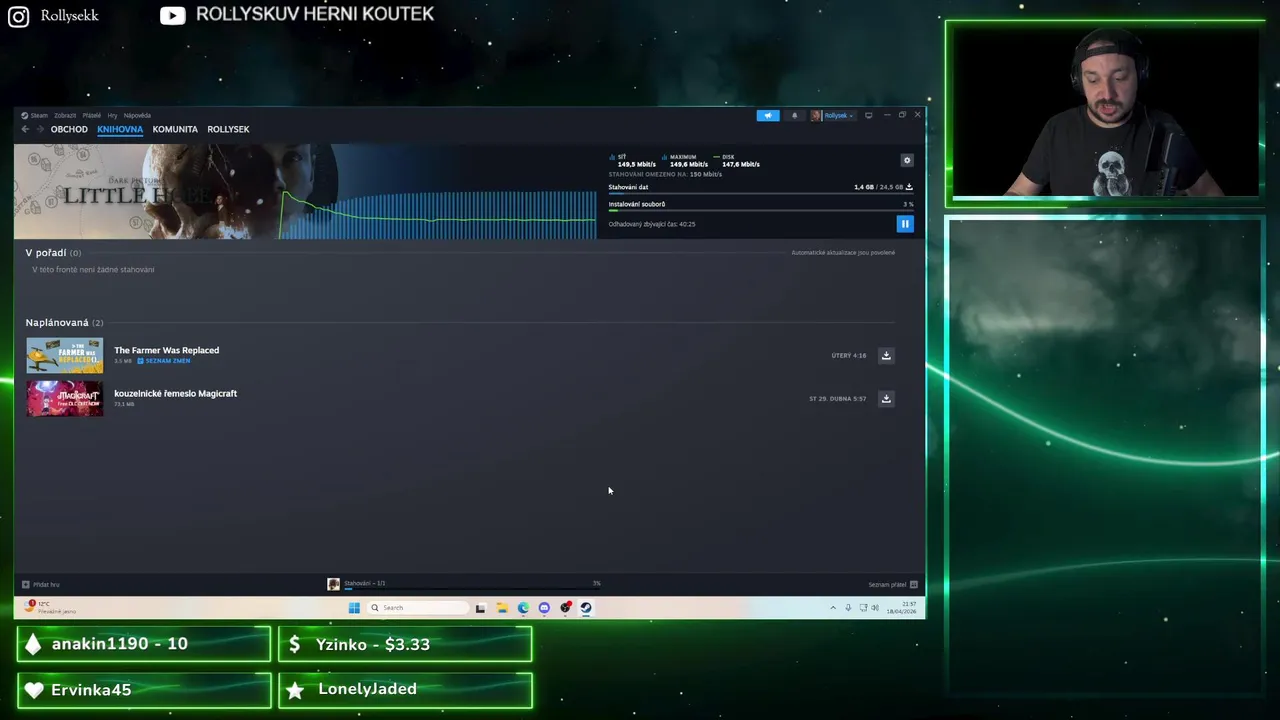Open download settings gear icon
Screen dimensions: 1280x720
pos(907,160)
